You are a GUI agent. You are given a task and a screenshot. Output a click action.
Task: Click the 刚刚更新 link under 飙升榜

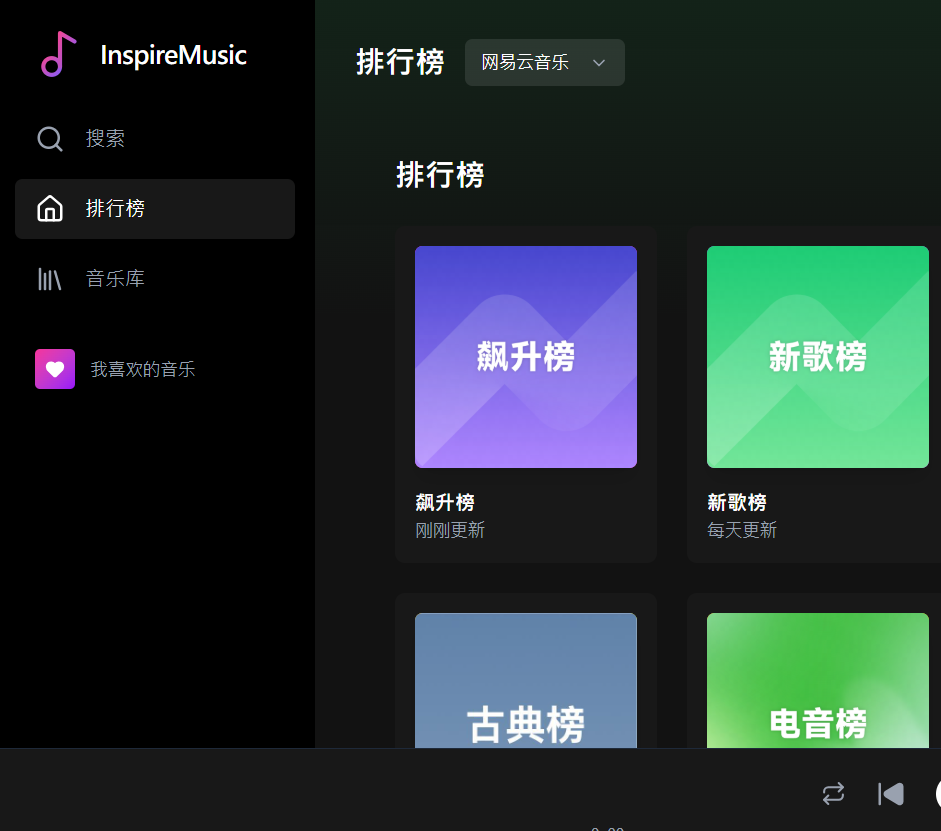pyautogui.click(x=449, y=529)
